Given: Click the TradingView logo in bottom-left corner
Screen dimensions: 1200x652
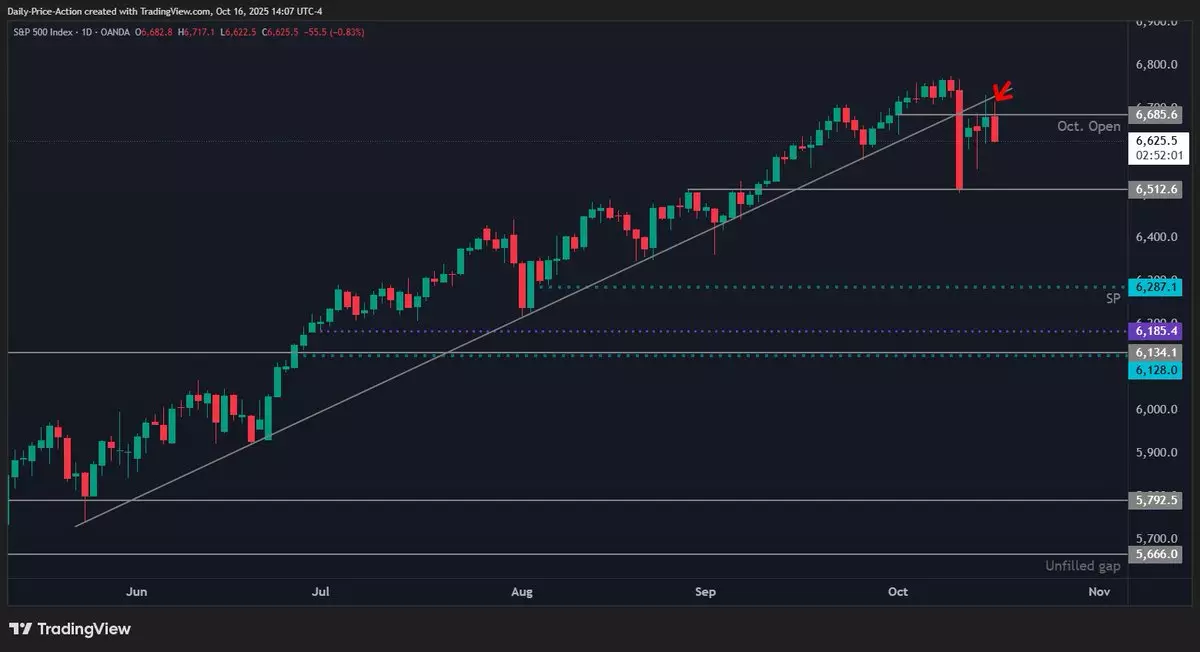Looking at the screenshot, I should pos(69,629).
